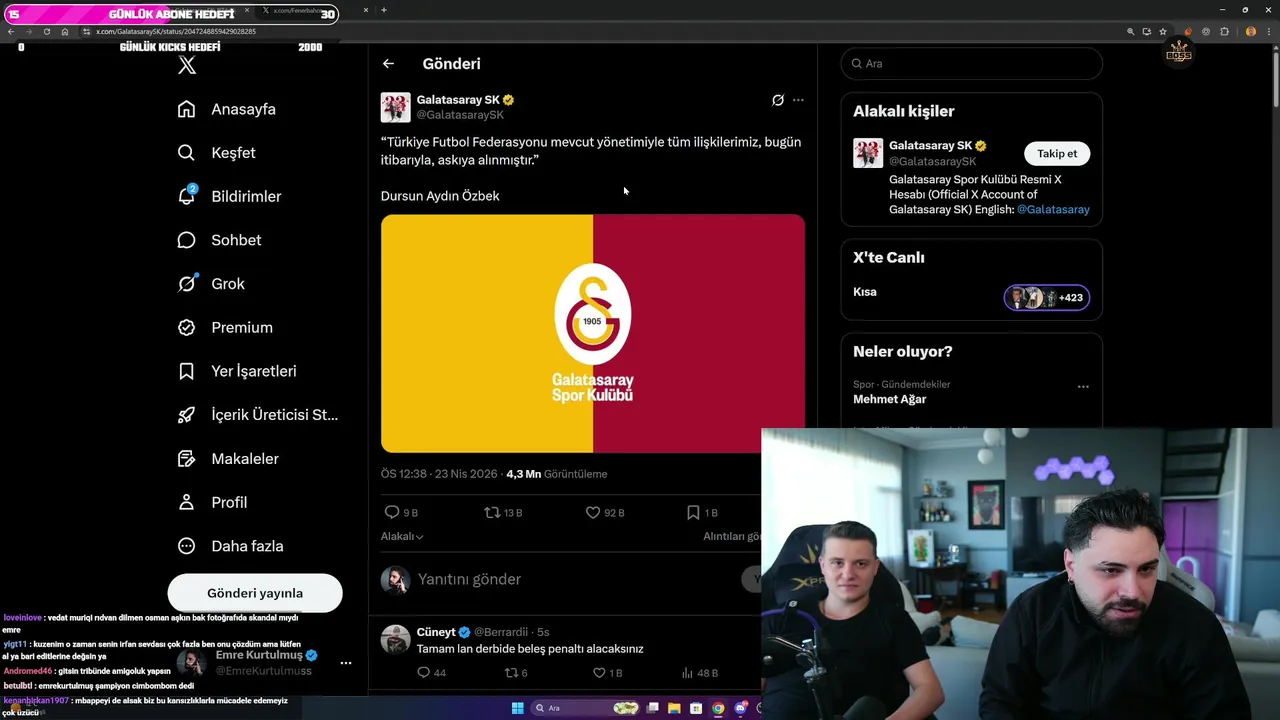1280x720 pixels.
Task: Click the İçerik Üreticisi rocket icon
Action: pos(186,415)
